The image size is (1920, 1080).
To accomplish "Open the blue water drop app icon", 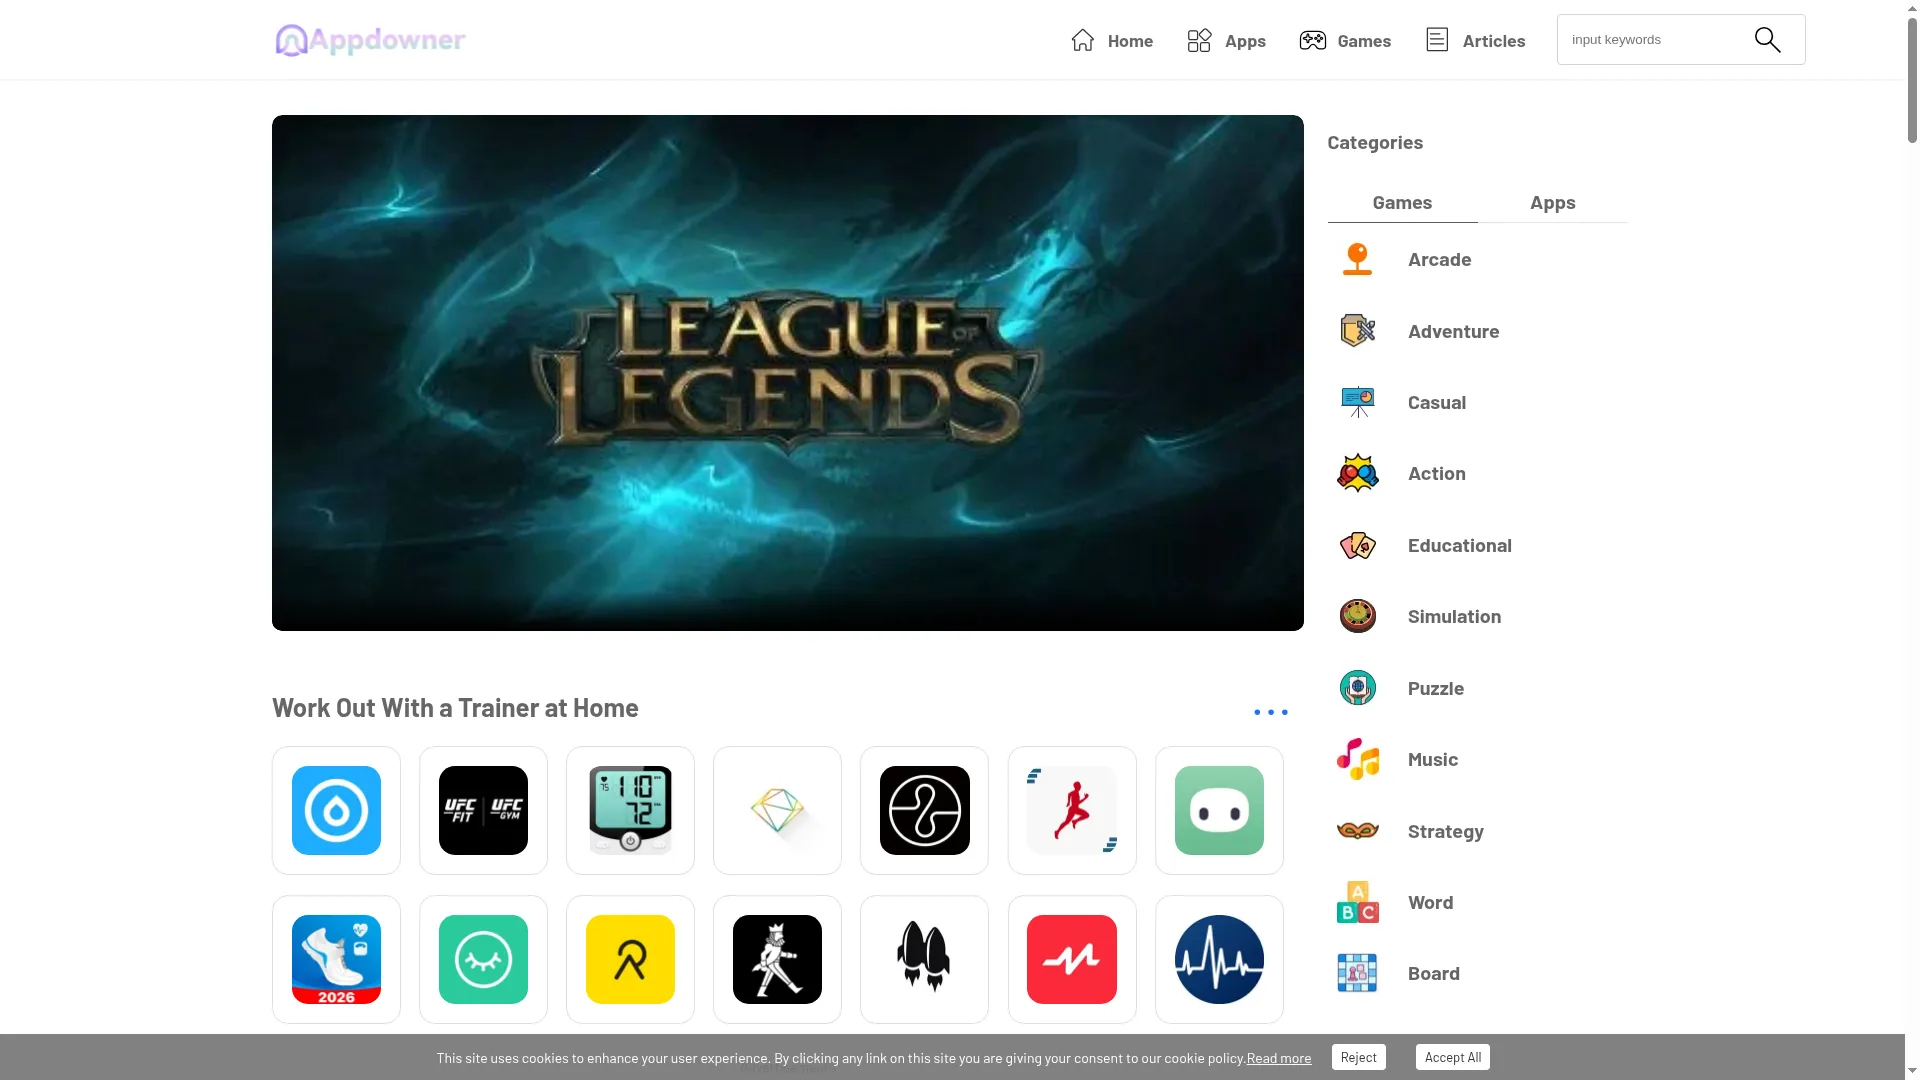I will point(336,810).
